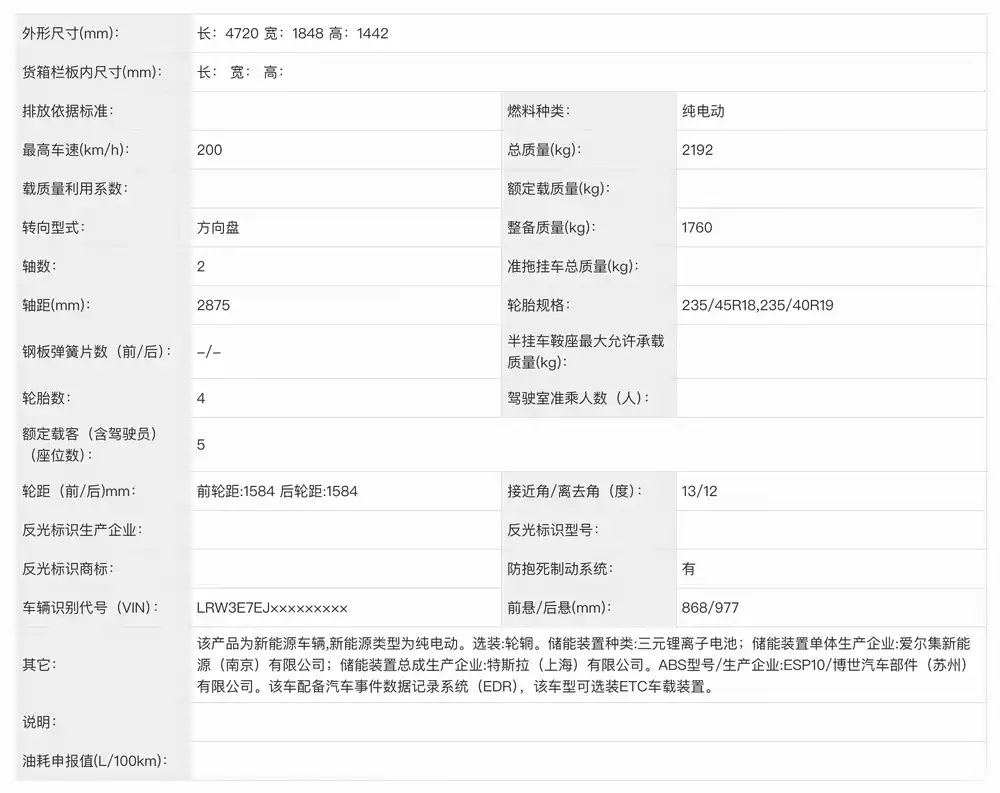Image resolution: width=1000 pixels, height=793 pixels.
Task: Click the label 轴距(mm):
Action: click(56, 306)
